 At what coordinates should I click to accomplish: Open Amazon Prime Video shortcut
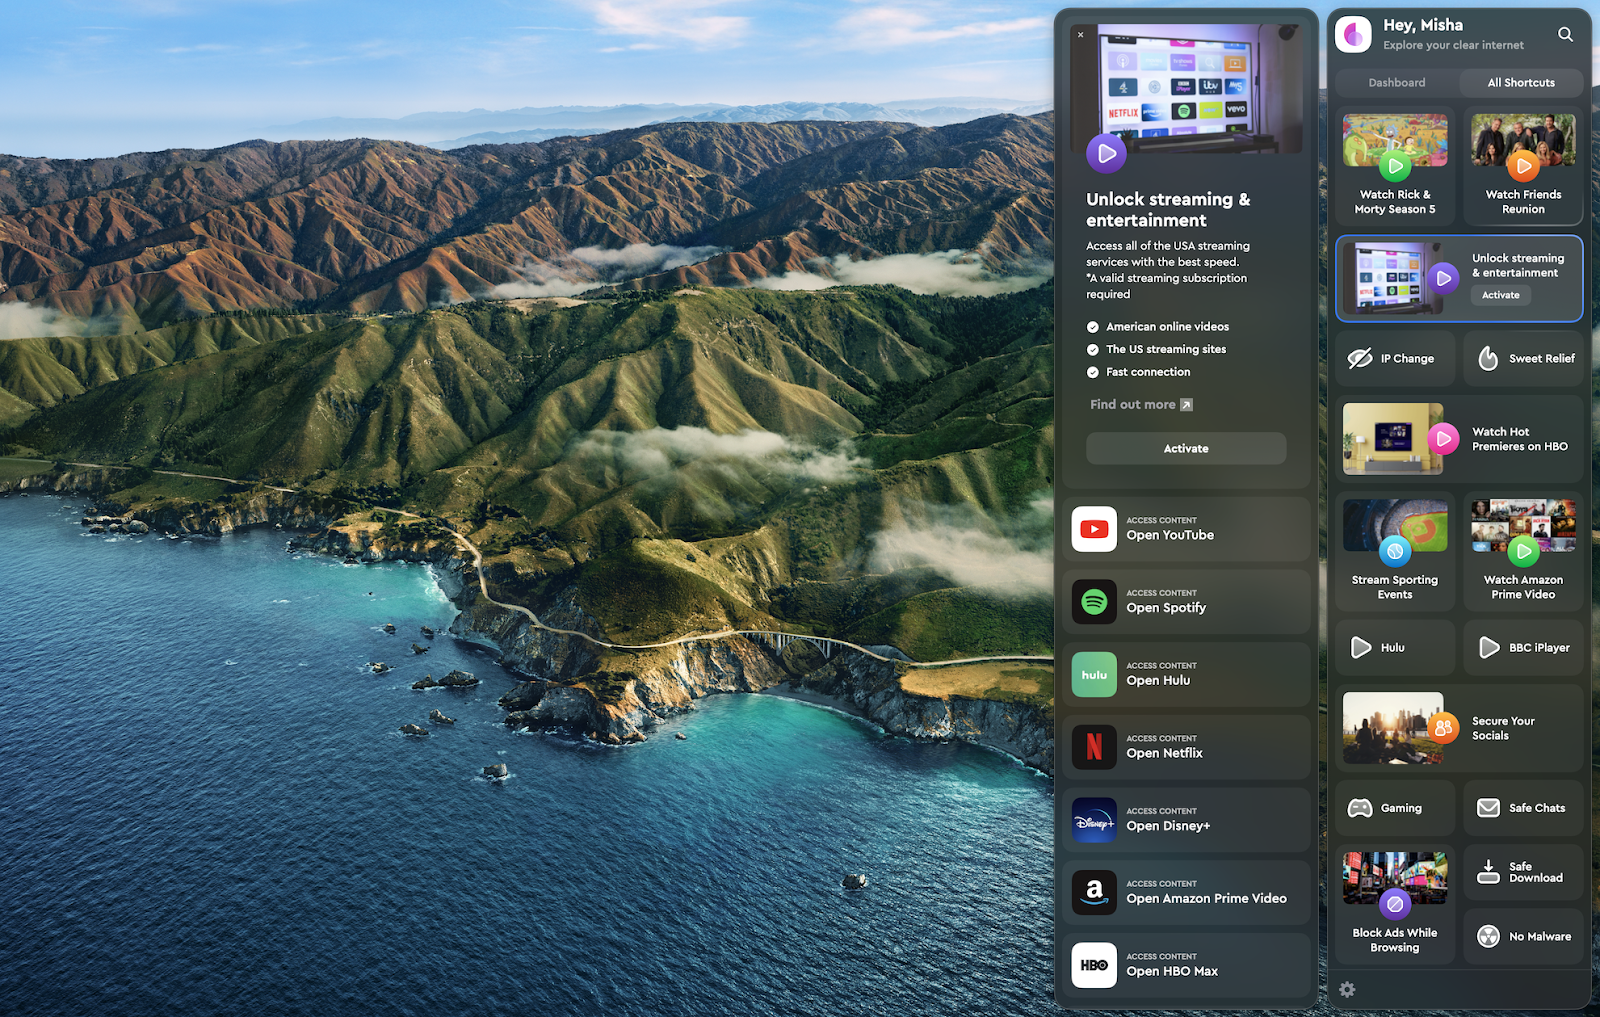point(1185,892)
